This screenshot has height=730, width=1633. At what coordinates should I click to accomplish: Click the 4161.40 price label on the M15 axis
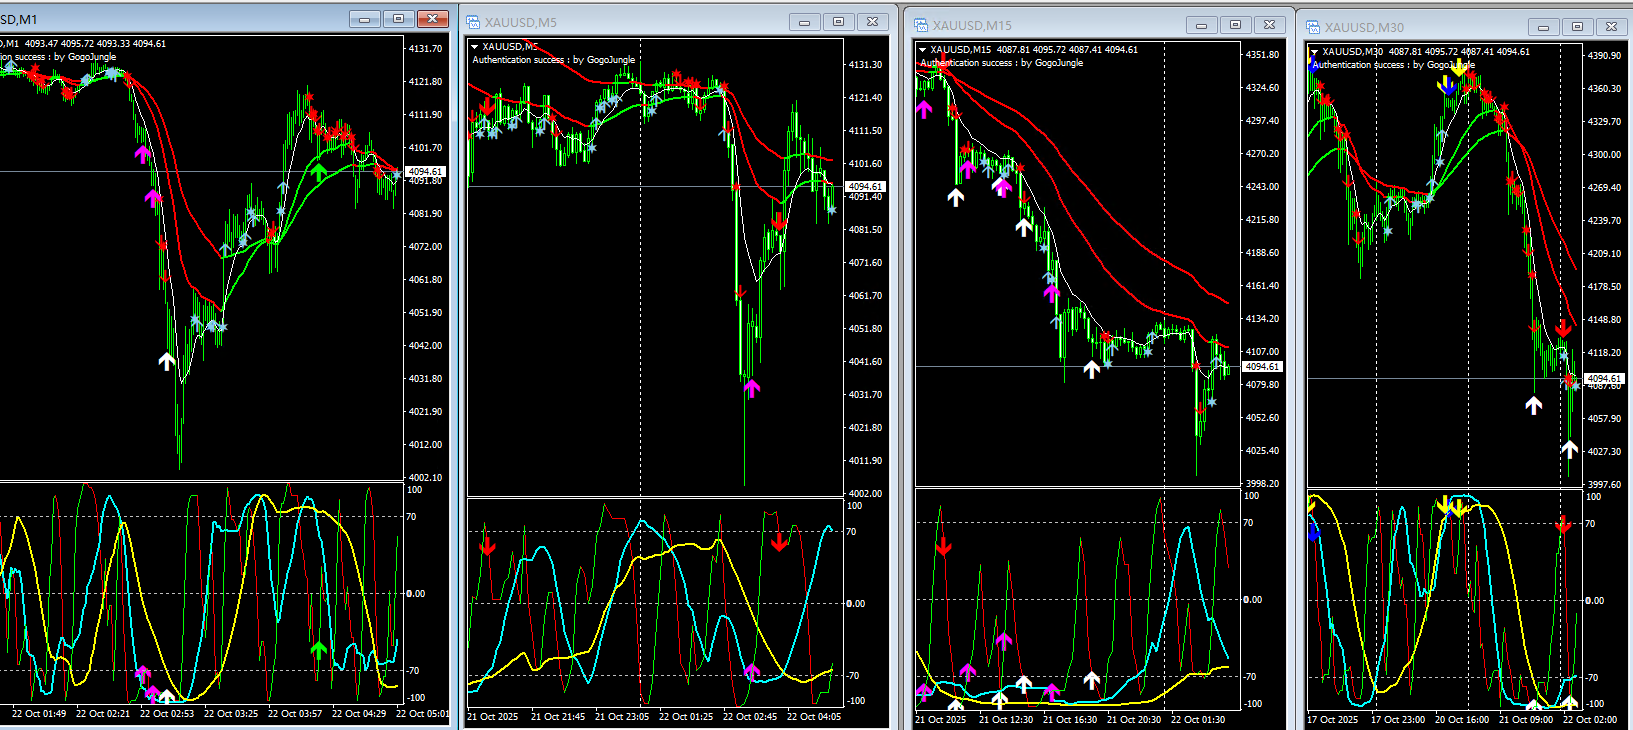click(1262, 286)
